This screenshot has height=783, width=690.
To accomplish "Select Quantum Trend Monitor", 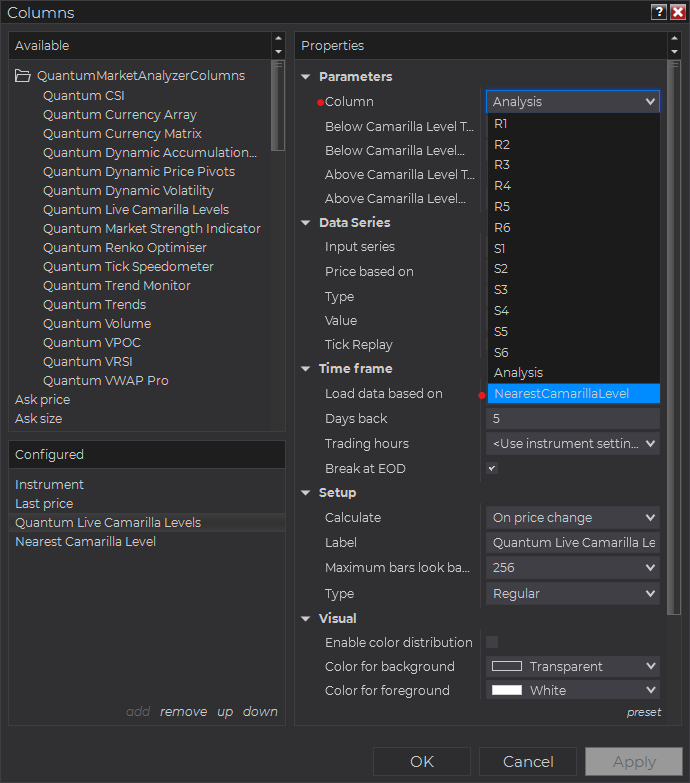I will (117, 286).
